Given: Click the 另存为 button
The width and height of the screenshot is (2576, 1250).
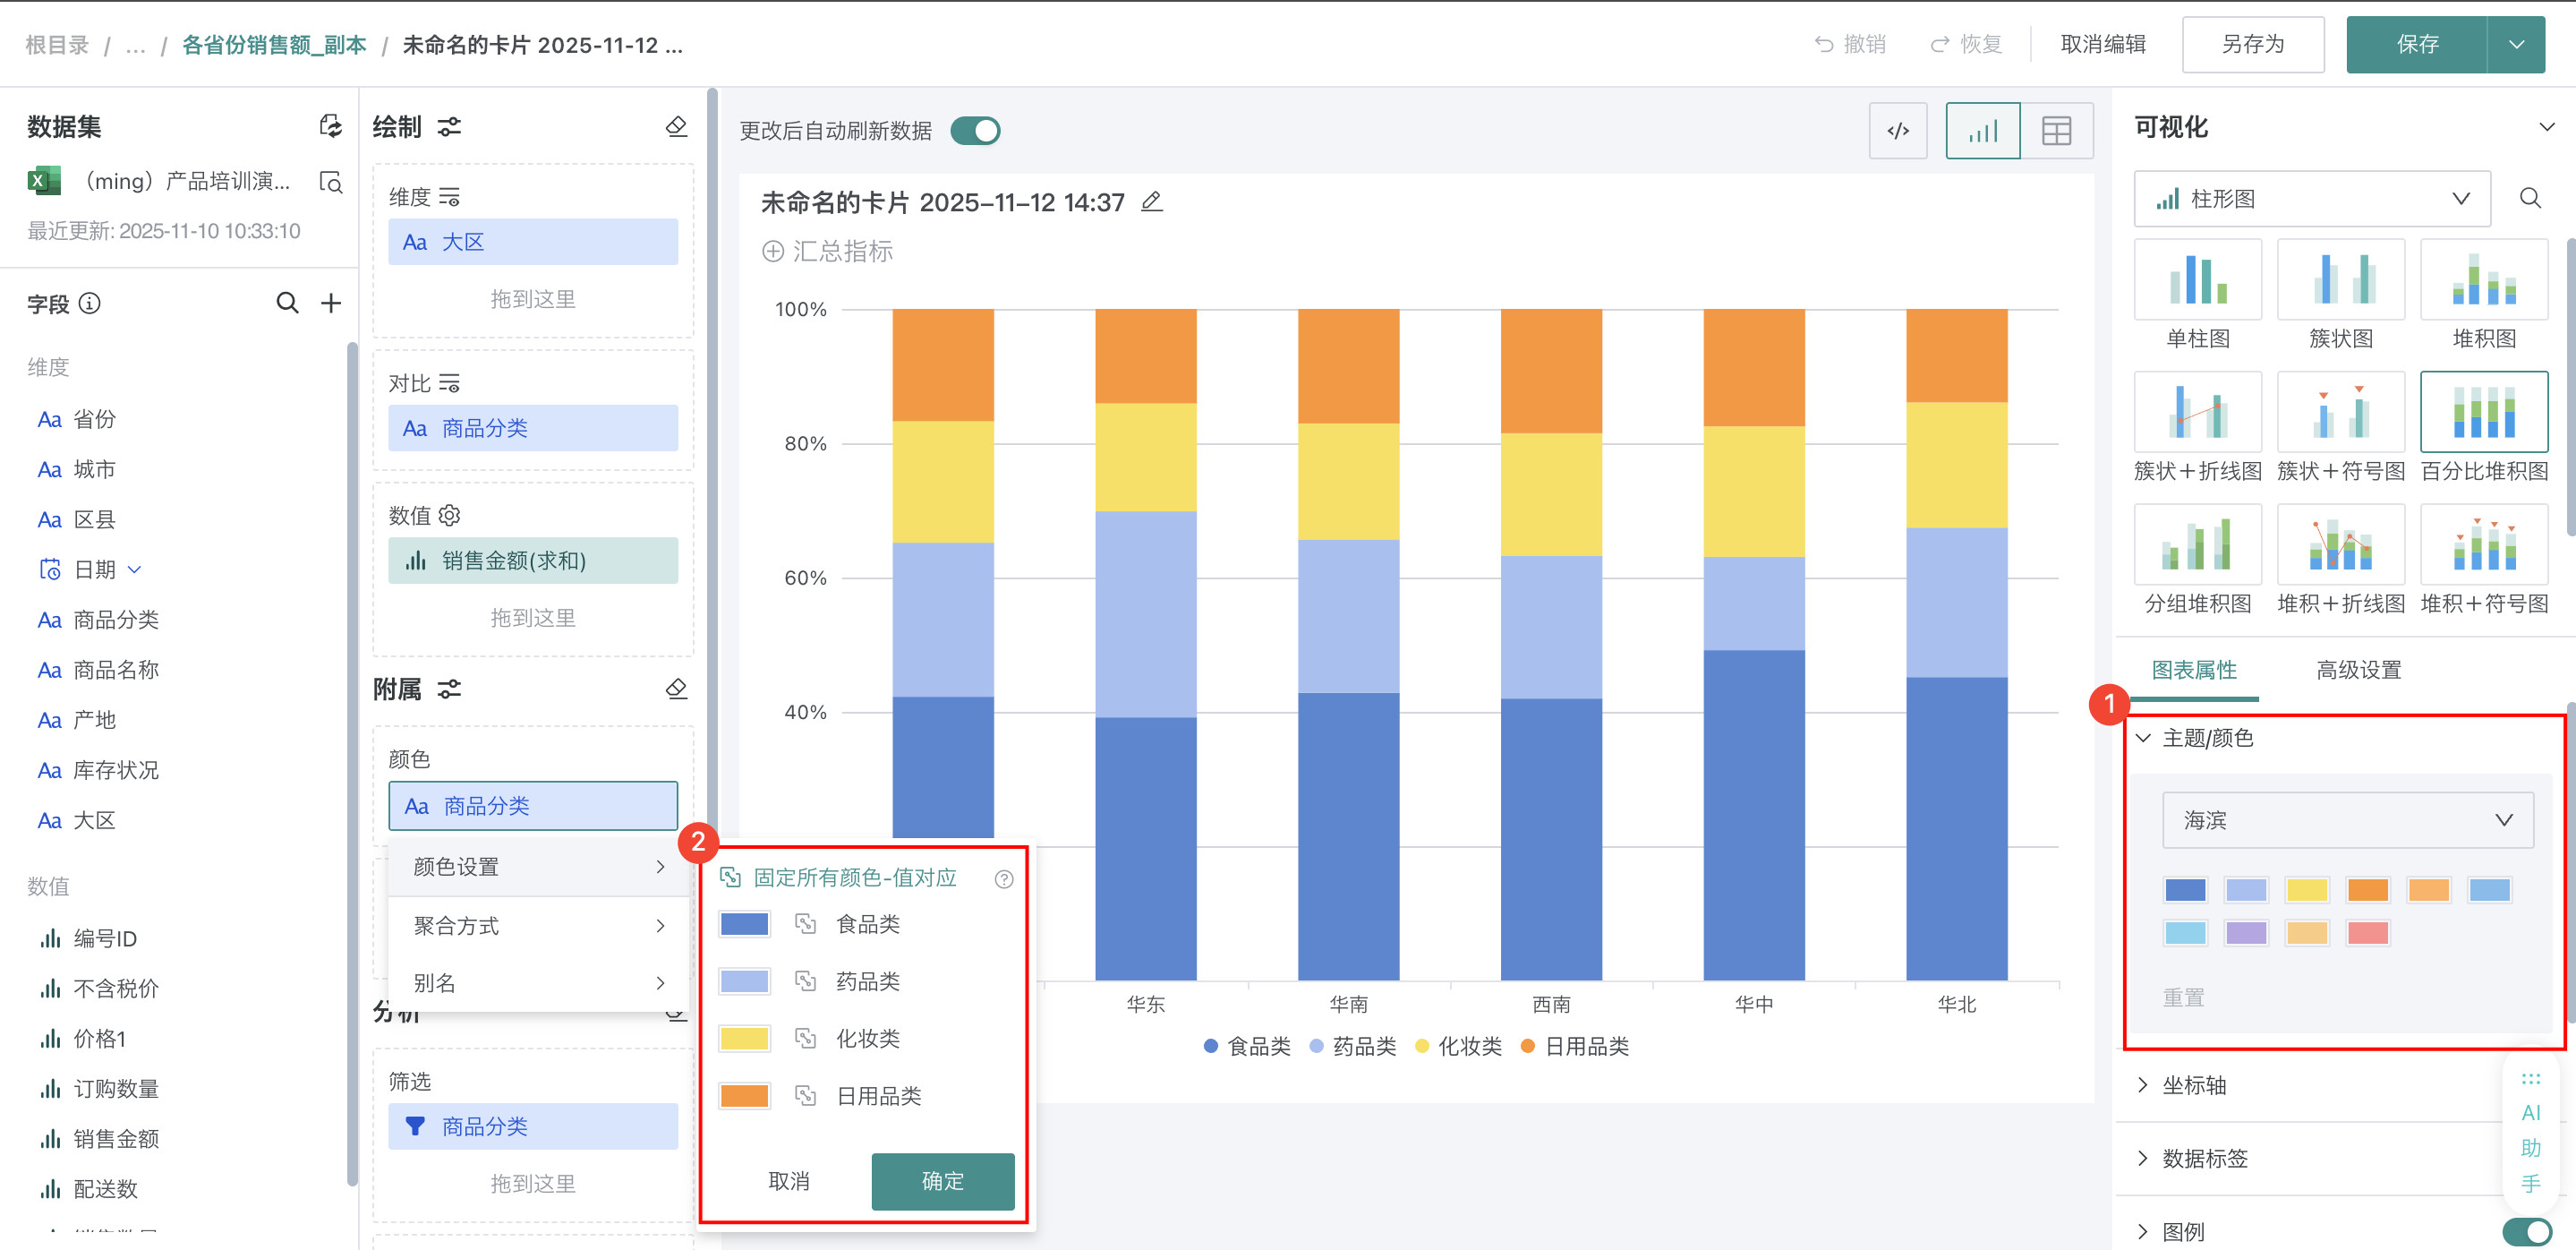Looking at the screenshot, I should click(x=2252, y=44).
